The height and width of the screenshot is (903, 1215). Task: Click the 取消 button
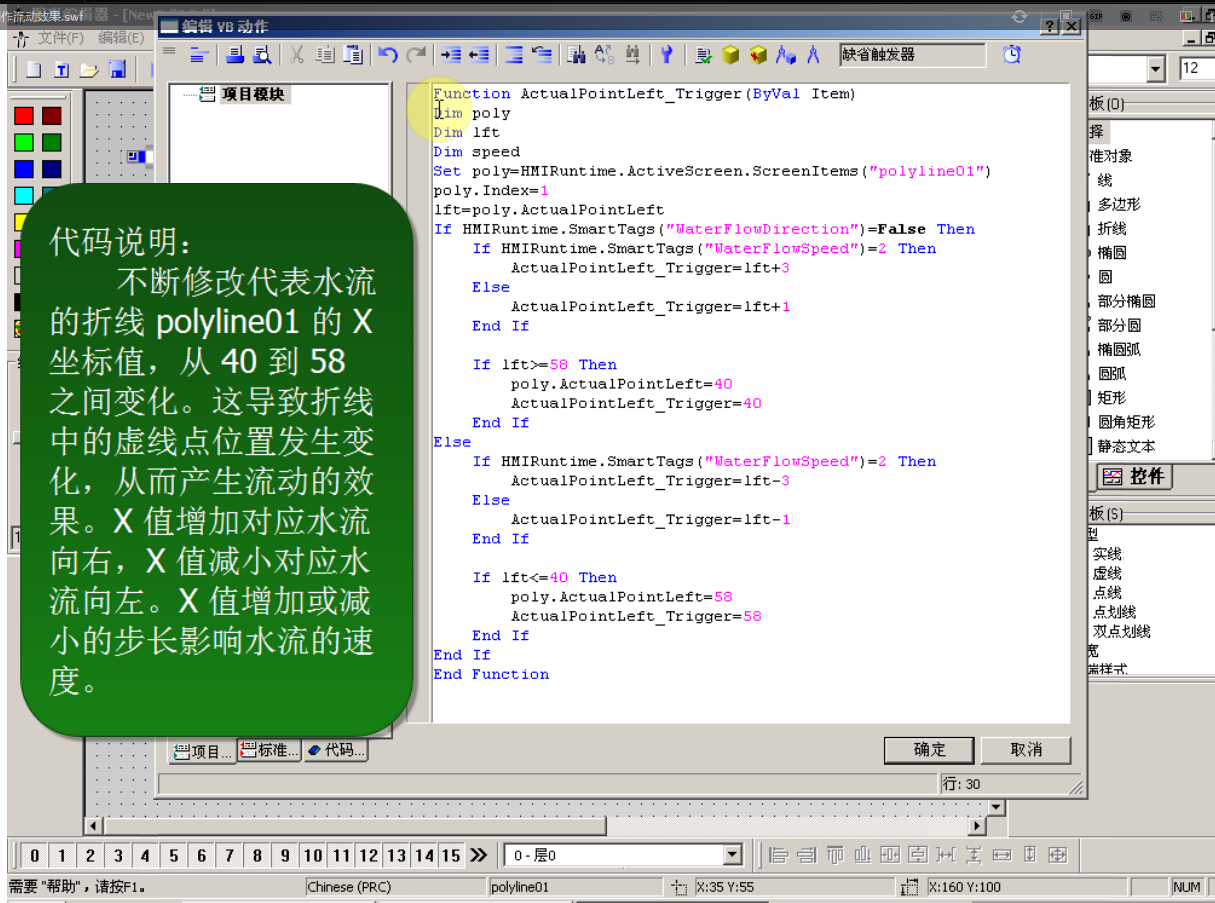1026,750
